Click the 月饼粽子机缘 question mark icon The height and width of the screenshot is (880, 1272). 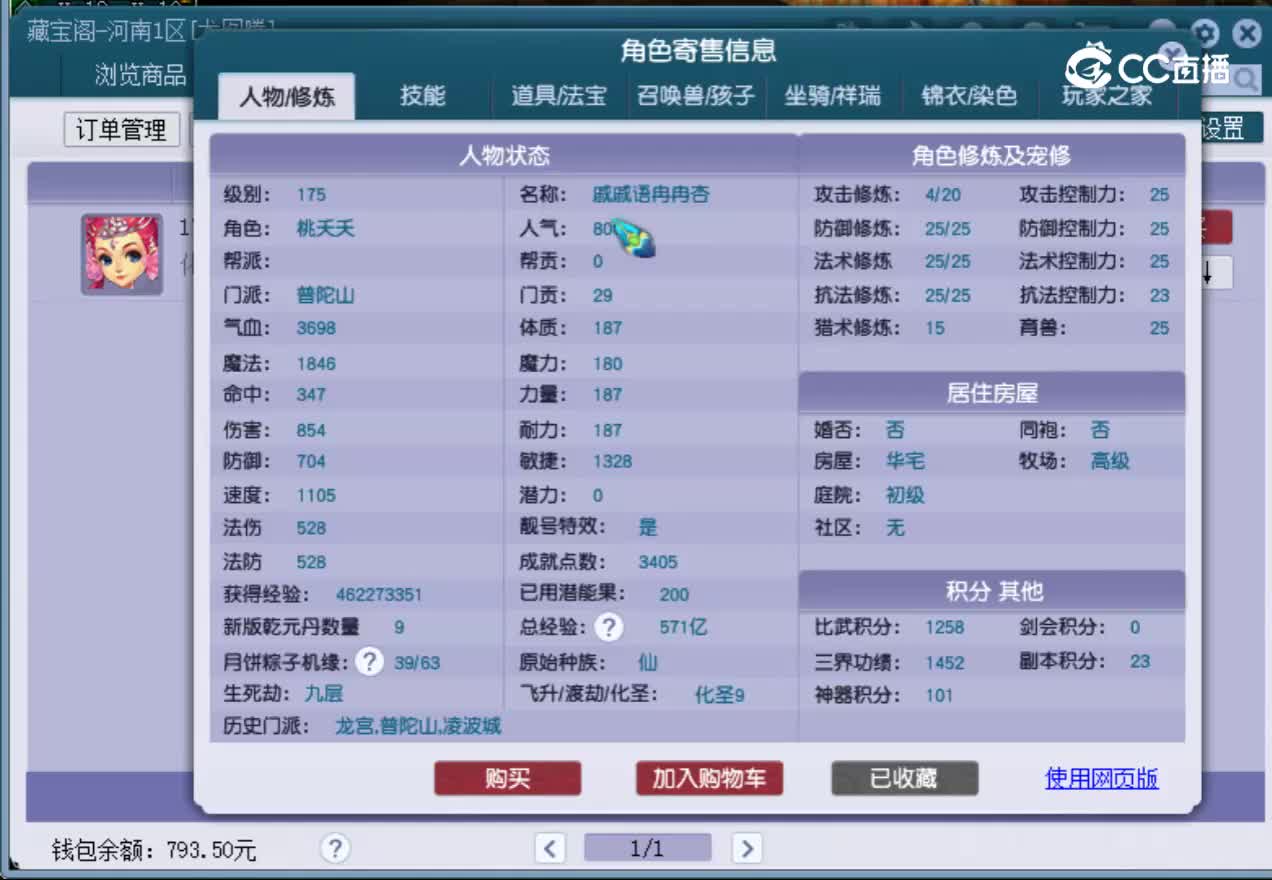pyautogui.click(x=369, y=661)
